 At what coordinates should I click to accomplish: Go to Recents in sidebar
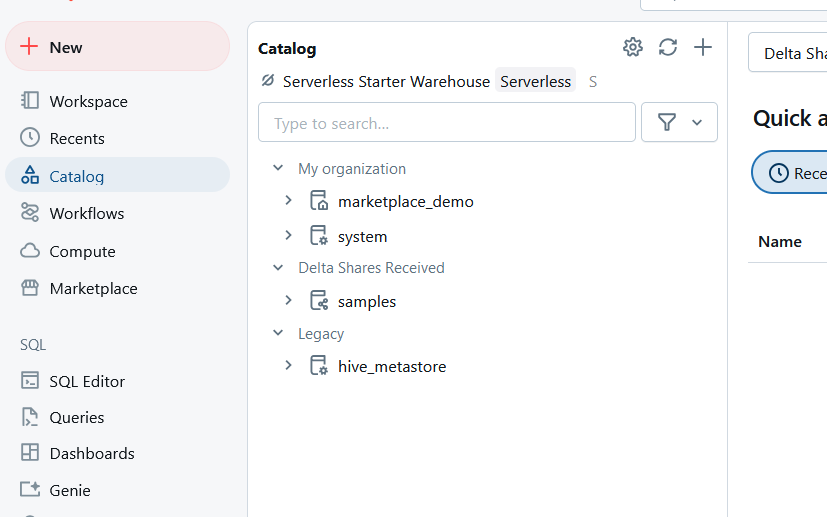point(77,138)
